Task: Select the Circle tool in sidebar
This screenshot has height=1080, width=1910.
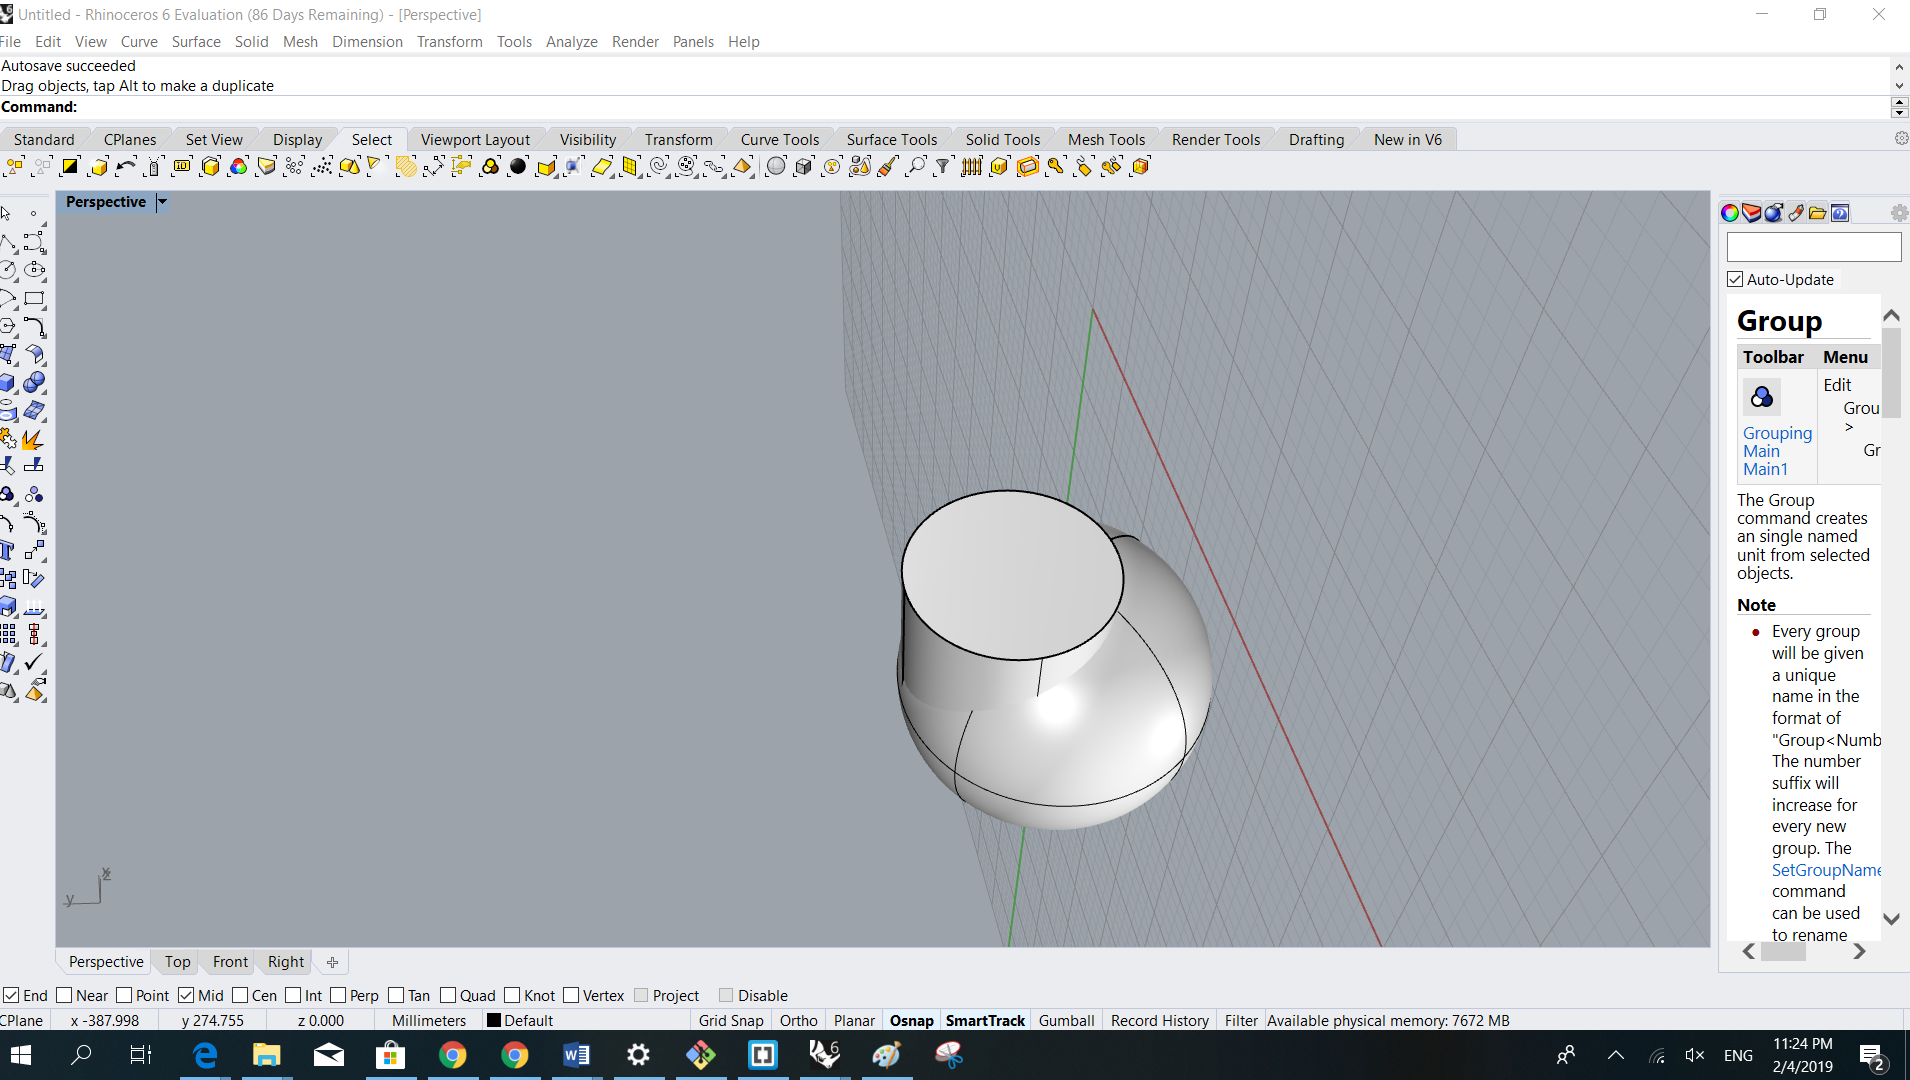Action: pos(8,270)
